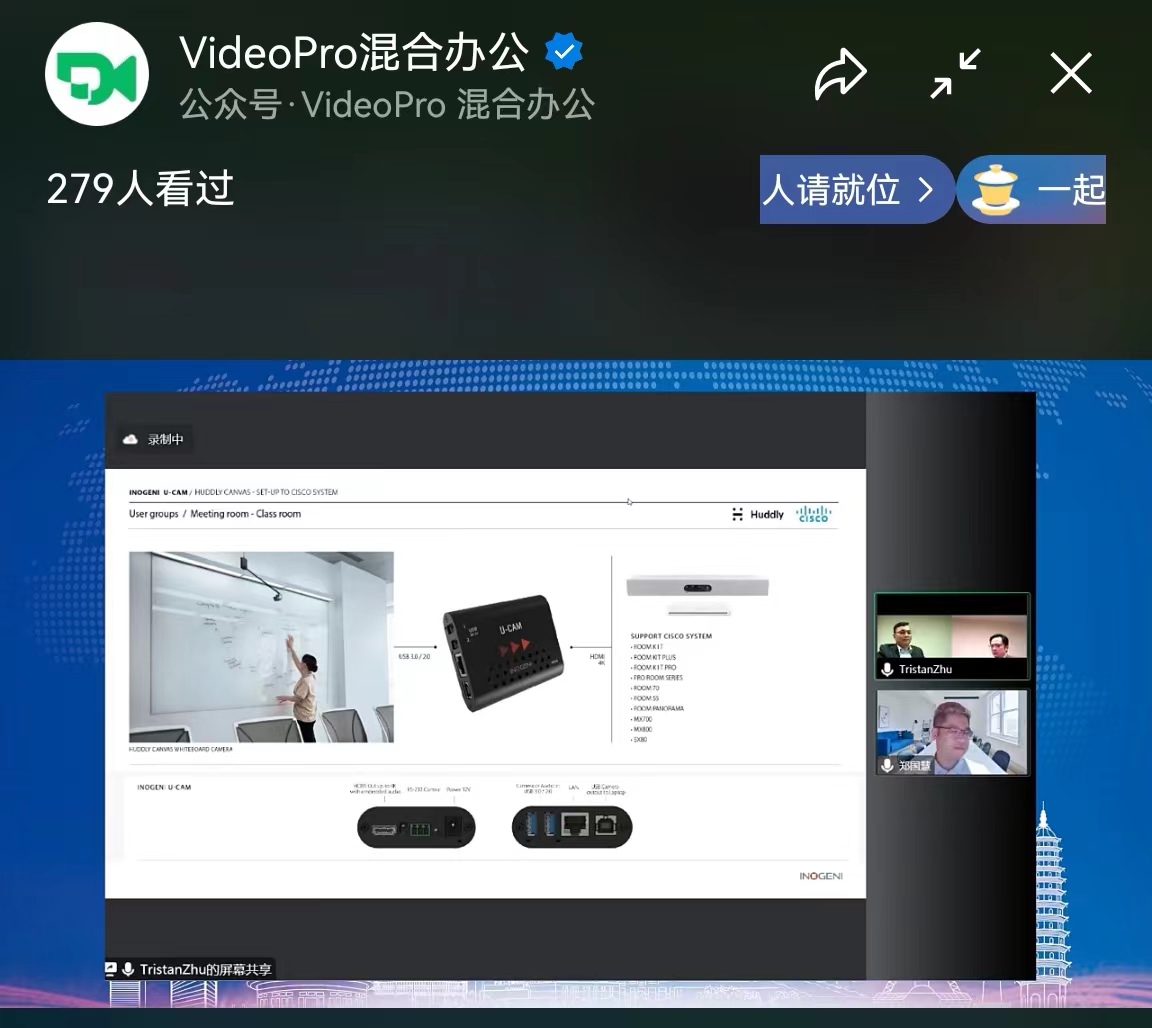Click the Huddly logo on slide

(758, 514)
